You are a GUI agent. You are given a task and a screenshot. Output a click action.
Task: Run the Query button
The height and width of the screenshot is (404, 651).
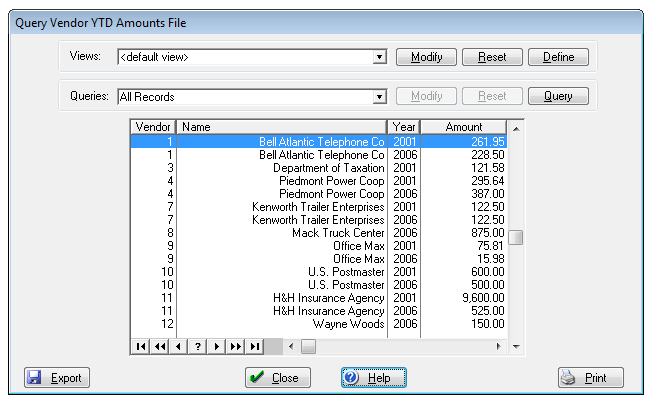(558, 97)
